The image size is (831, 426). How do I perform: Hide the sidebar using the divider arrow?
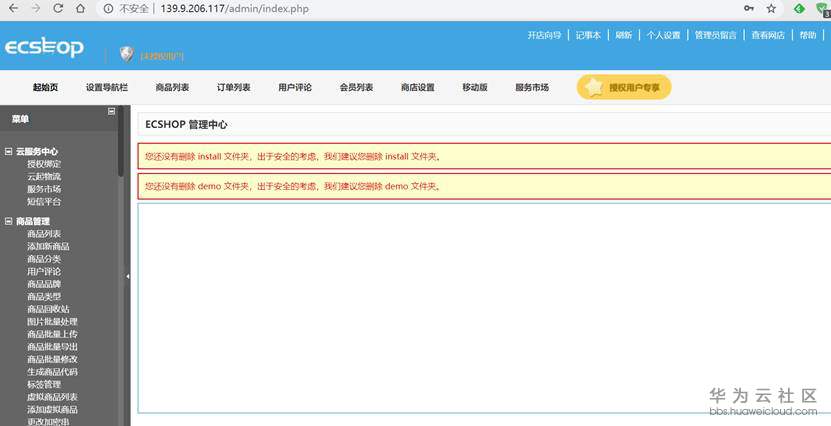127,276
